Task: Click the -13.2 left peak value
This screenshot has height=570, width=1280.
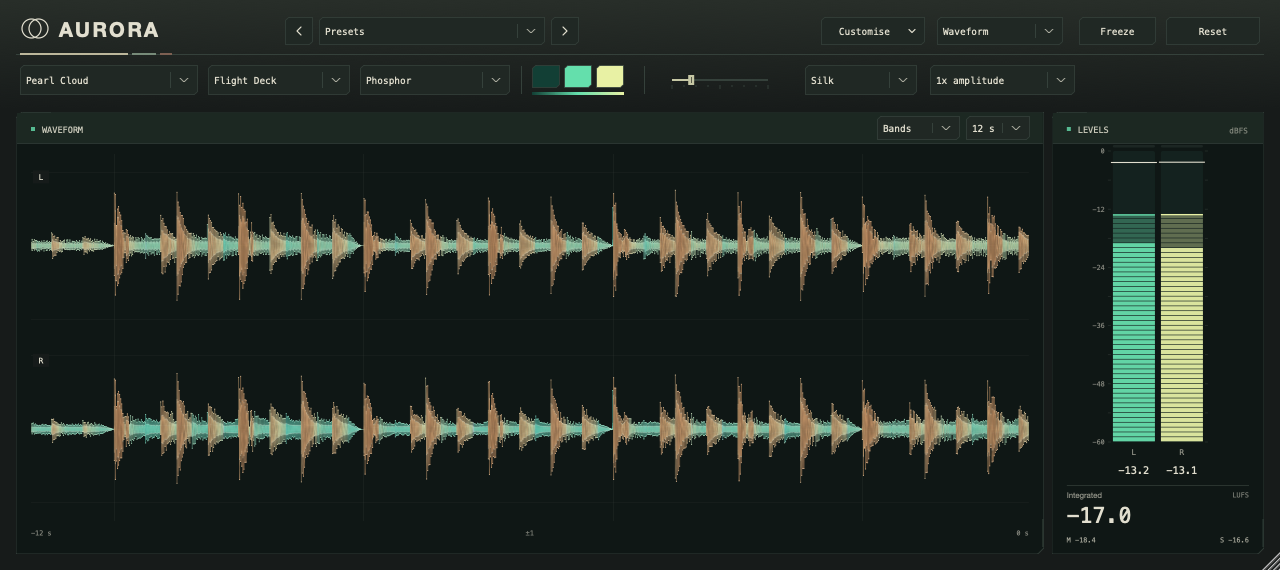Action: (1133, 470)
